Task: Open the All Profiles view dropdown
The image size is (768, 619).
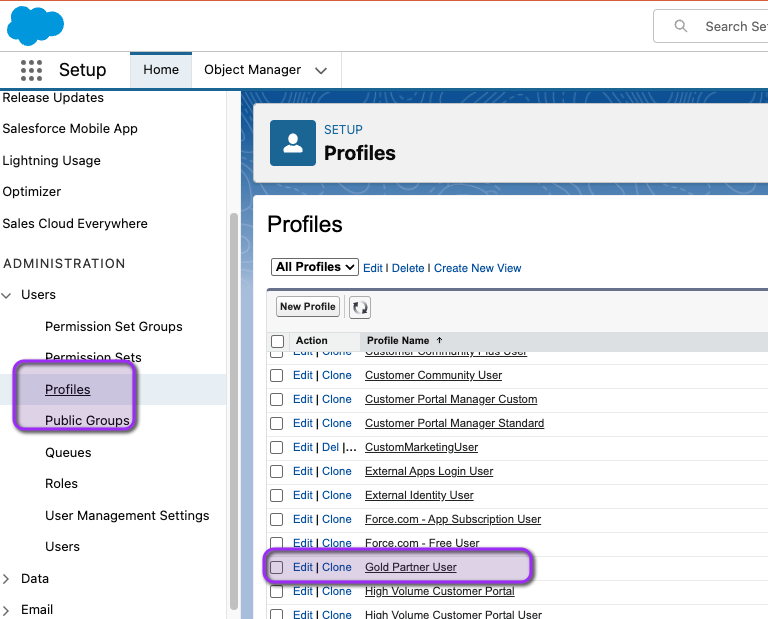Action: [x=314, y=267]
